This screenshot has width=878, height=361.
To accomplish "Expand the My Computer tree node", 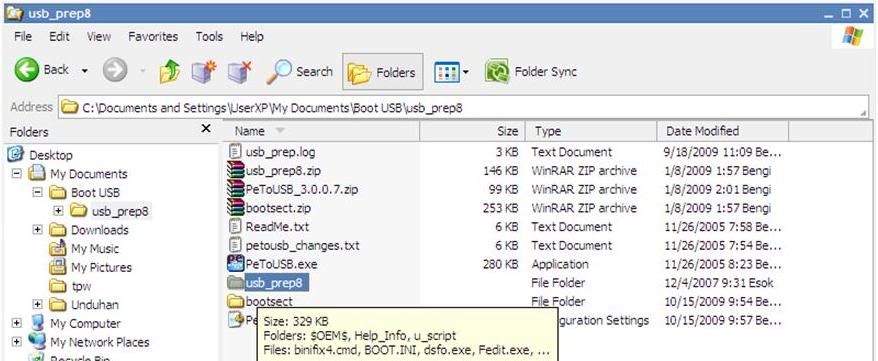I will coord(17,323).
